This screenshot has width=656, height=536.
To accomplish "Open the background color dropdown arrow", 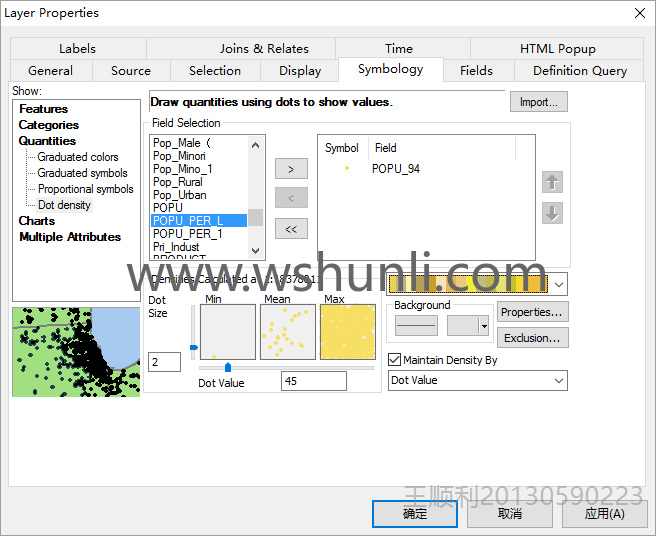I will click(x=484, y=326).
